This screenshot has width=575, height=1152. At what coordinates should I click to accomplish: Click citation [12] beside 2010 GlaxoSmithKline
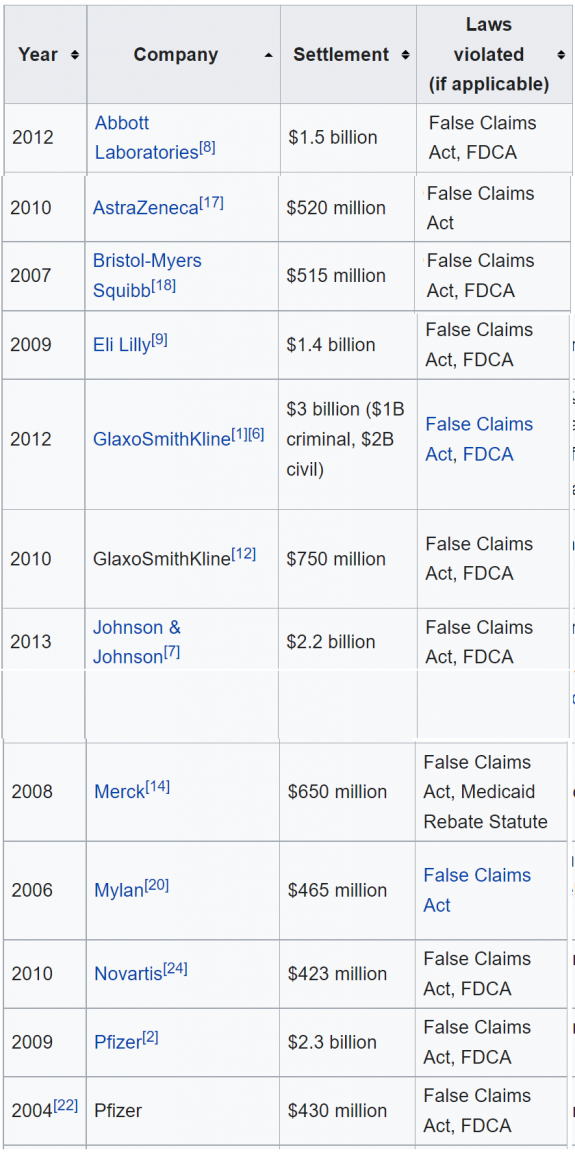244,553
